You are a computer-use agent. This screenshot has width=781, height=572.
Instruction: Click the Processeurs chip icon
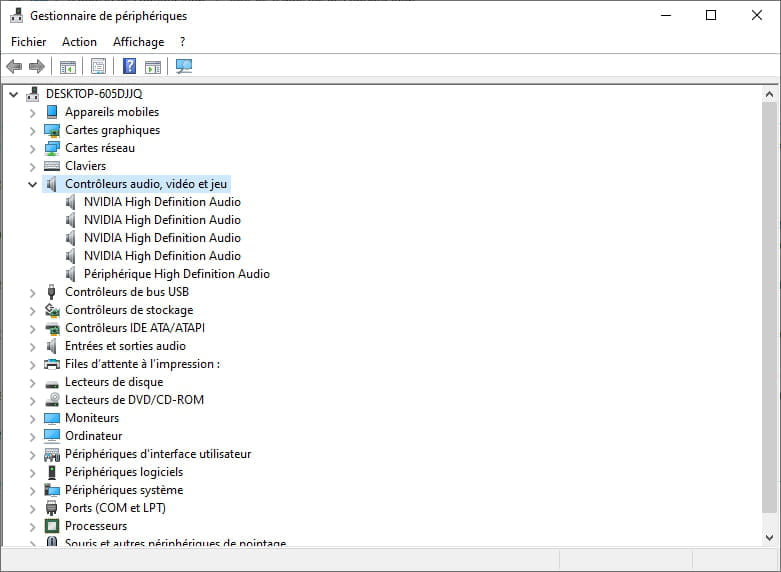[52, 526]
